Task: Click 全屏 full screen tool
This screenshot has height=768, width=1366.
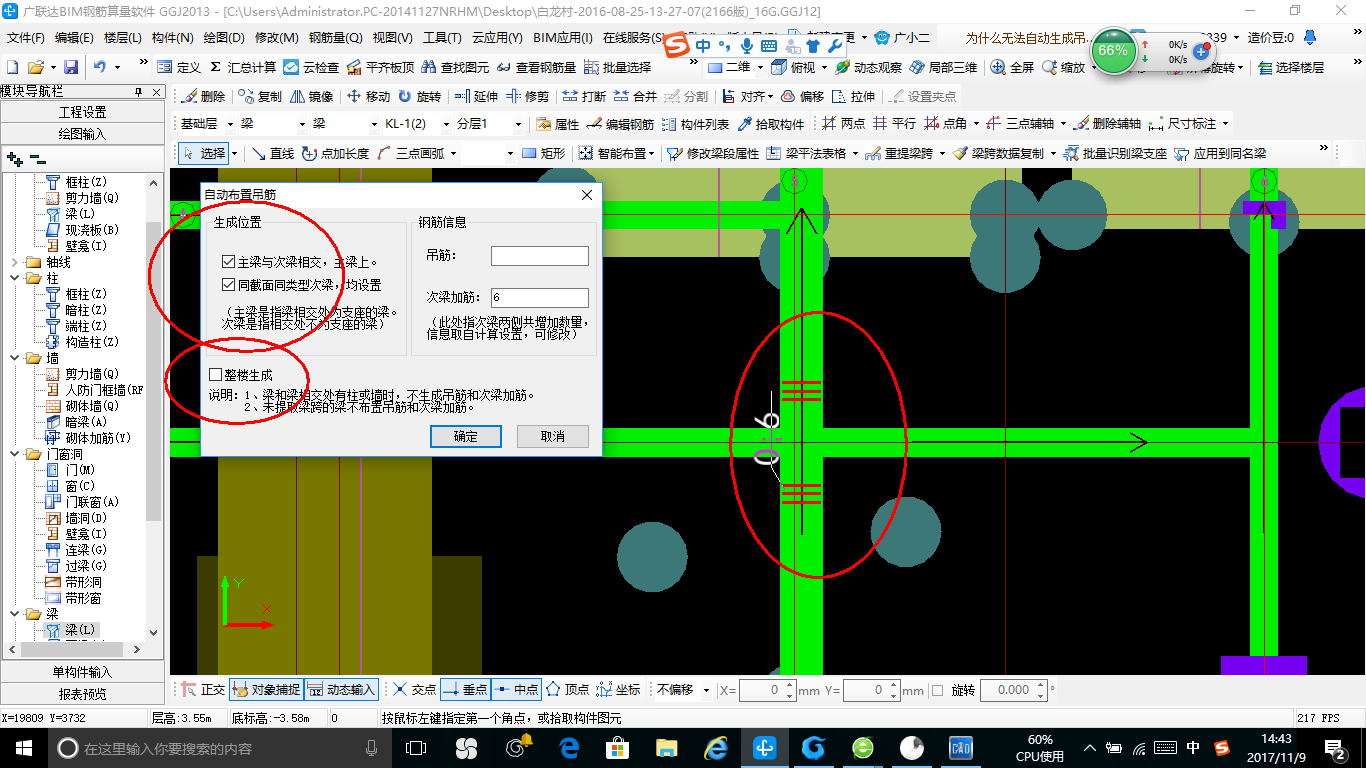Action: (1013, 67)
